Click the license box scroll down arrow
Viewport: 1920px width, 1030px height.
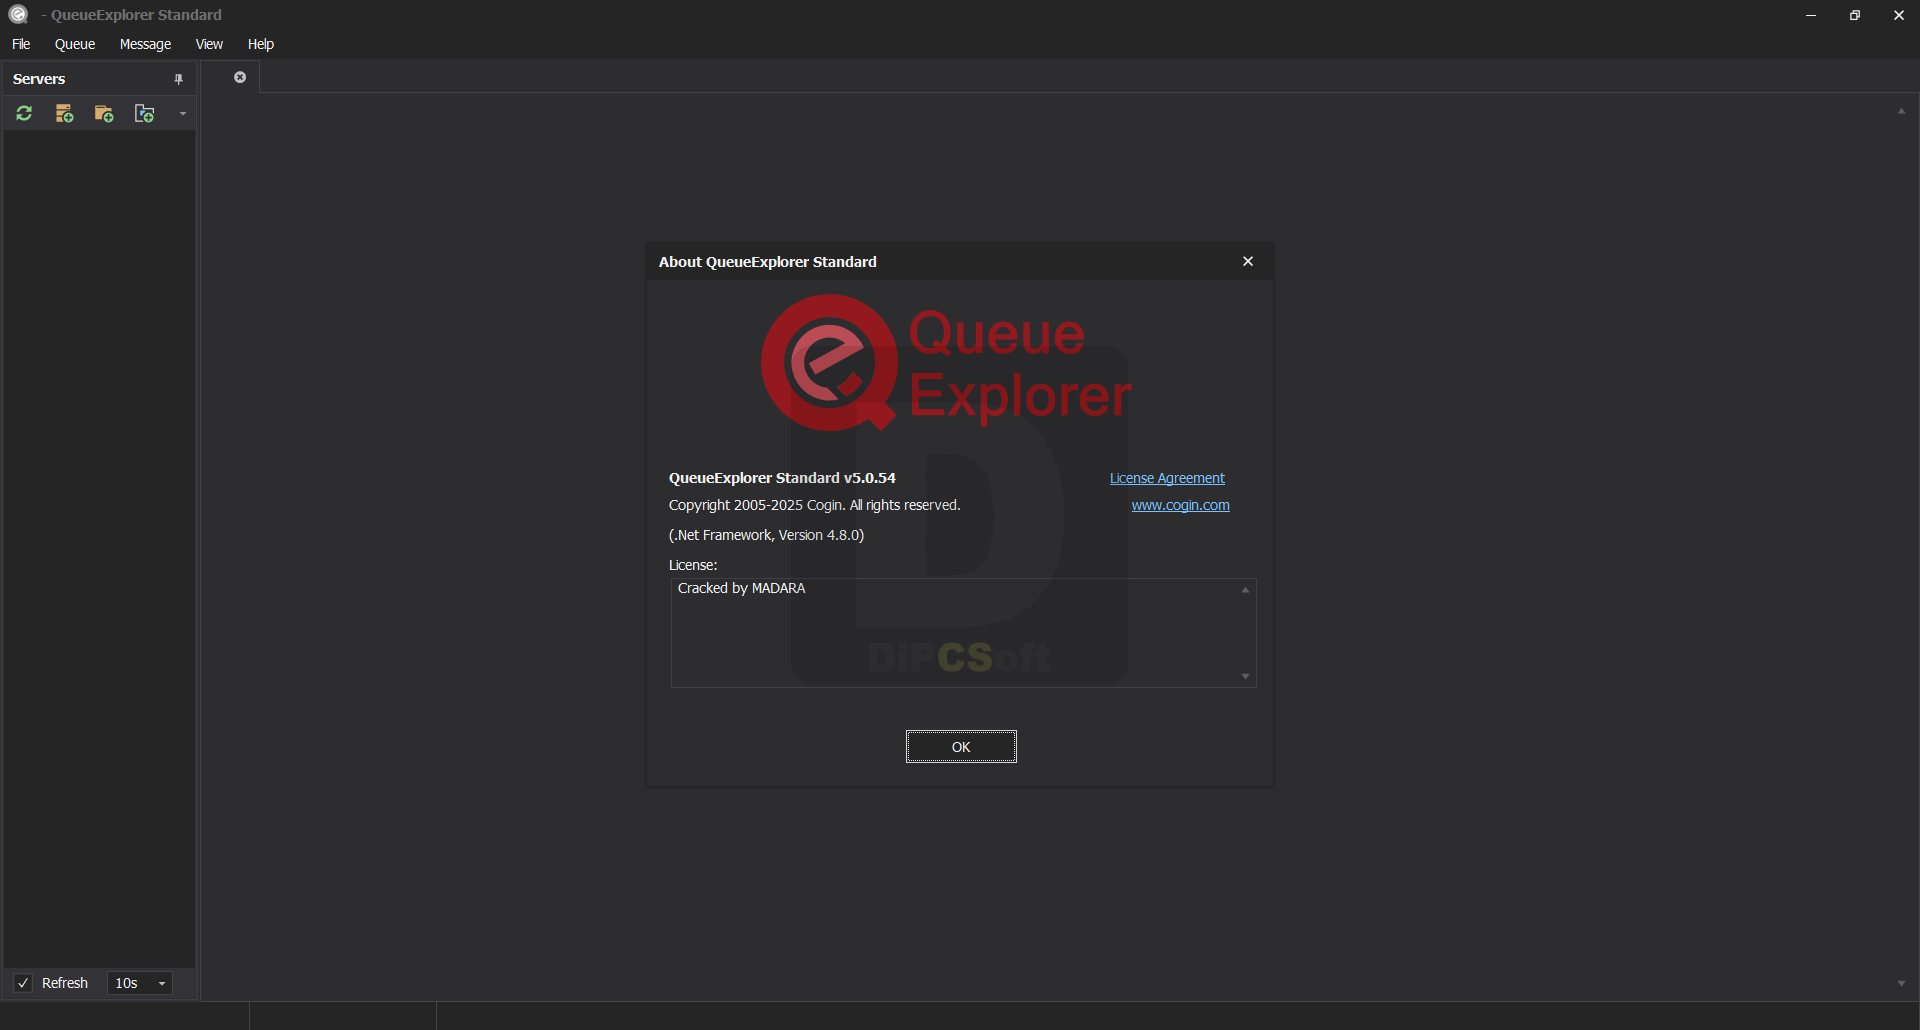point(1245,677)
